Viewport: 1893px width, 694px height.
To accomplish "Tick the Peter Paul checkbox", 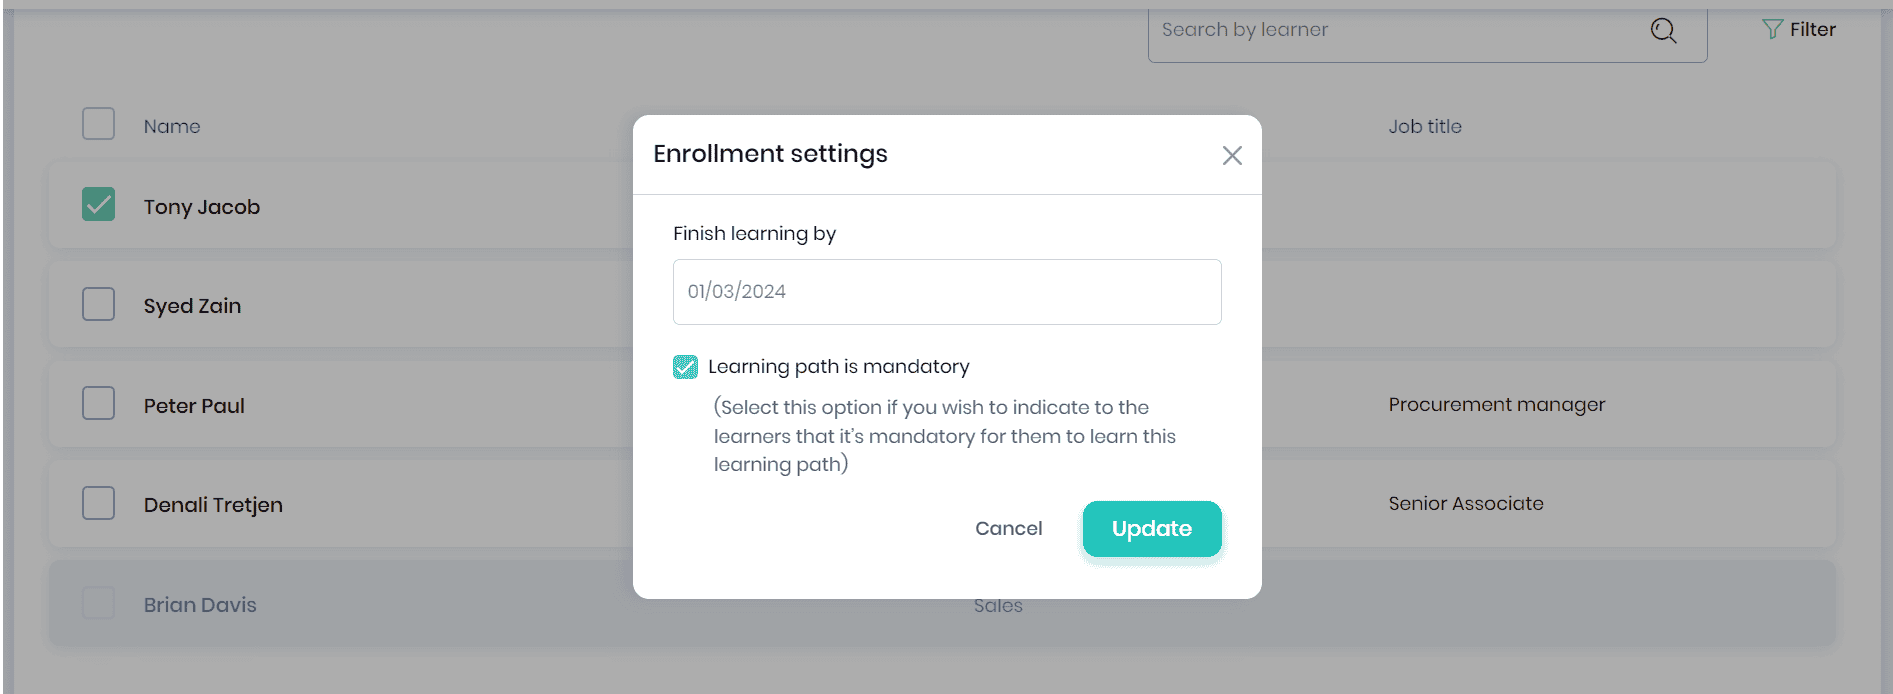I will (x=98, y=404).
